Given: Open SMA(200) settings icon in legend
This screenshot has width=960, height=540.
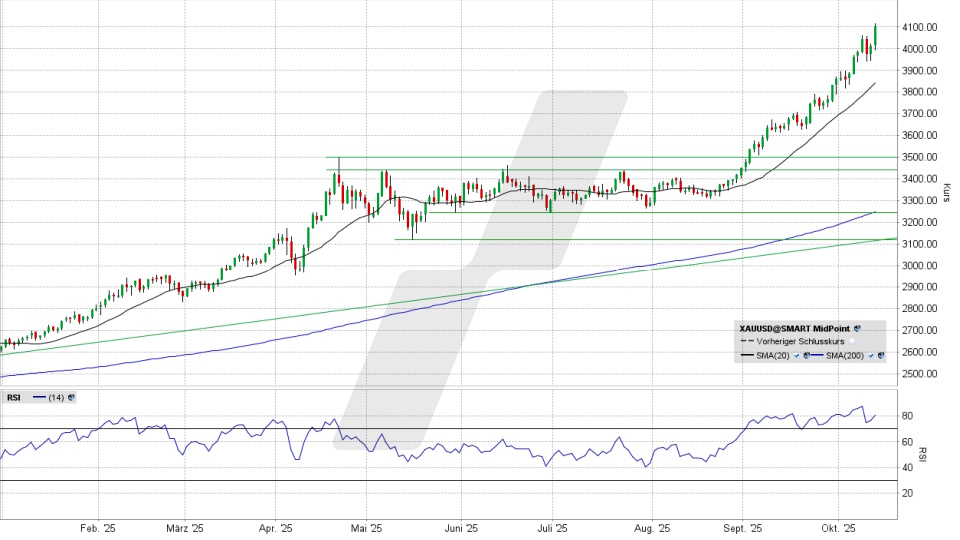Looking at the screenshot, I should tap(880, 356).
